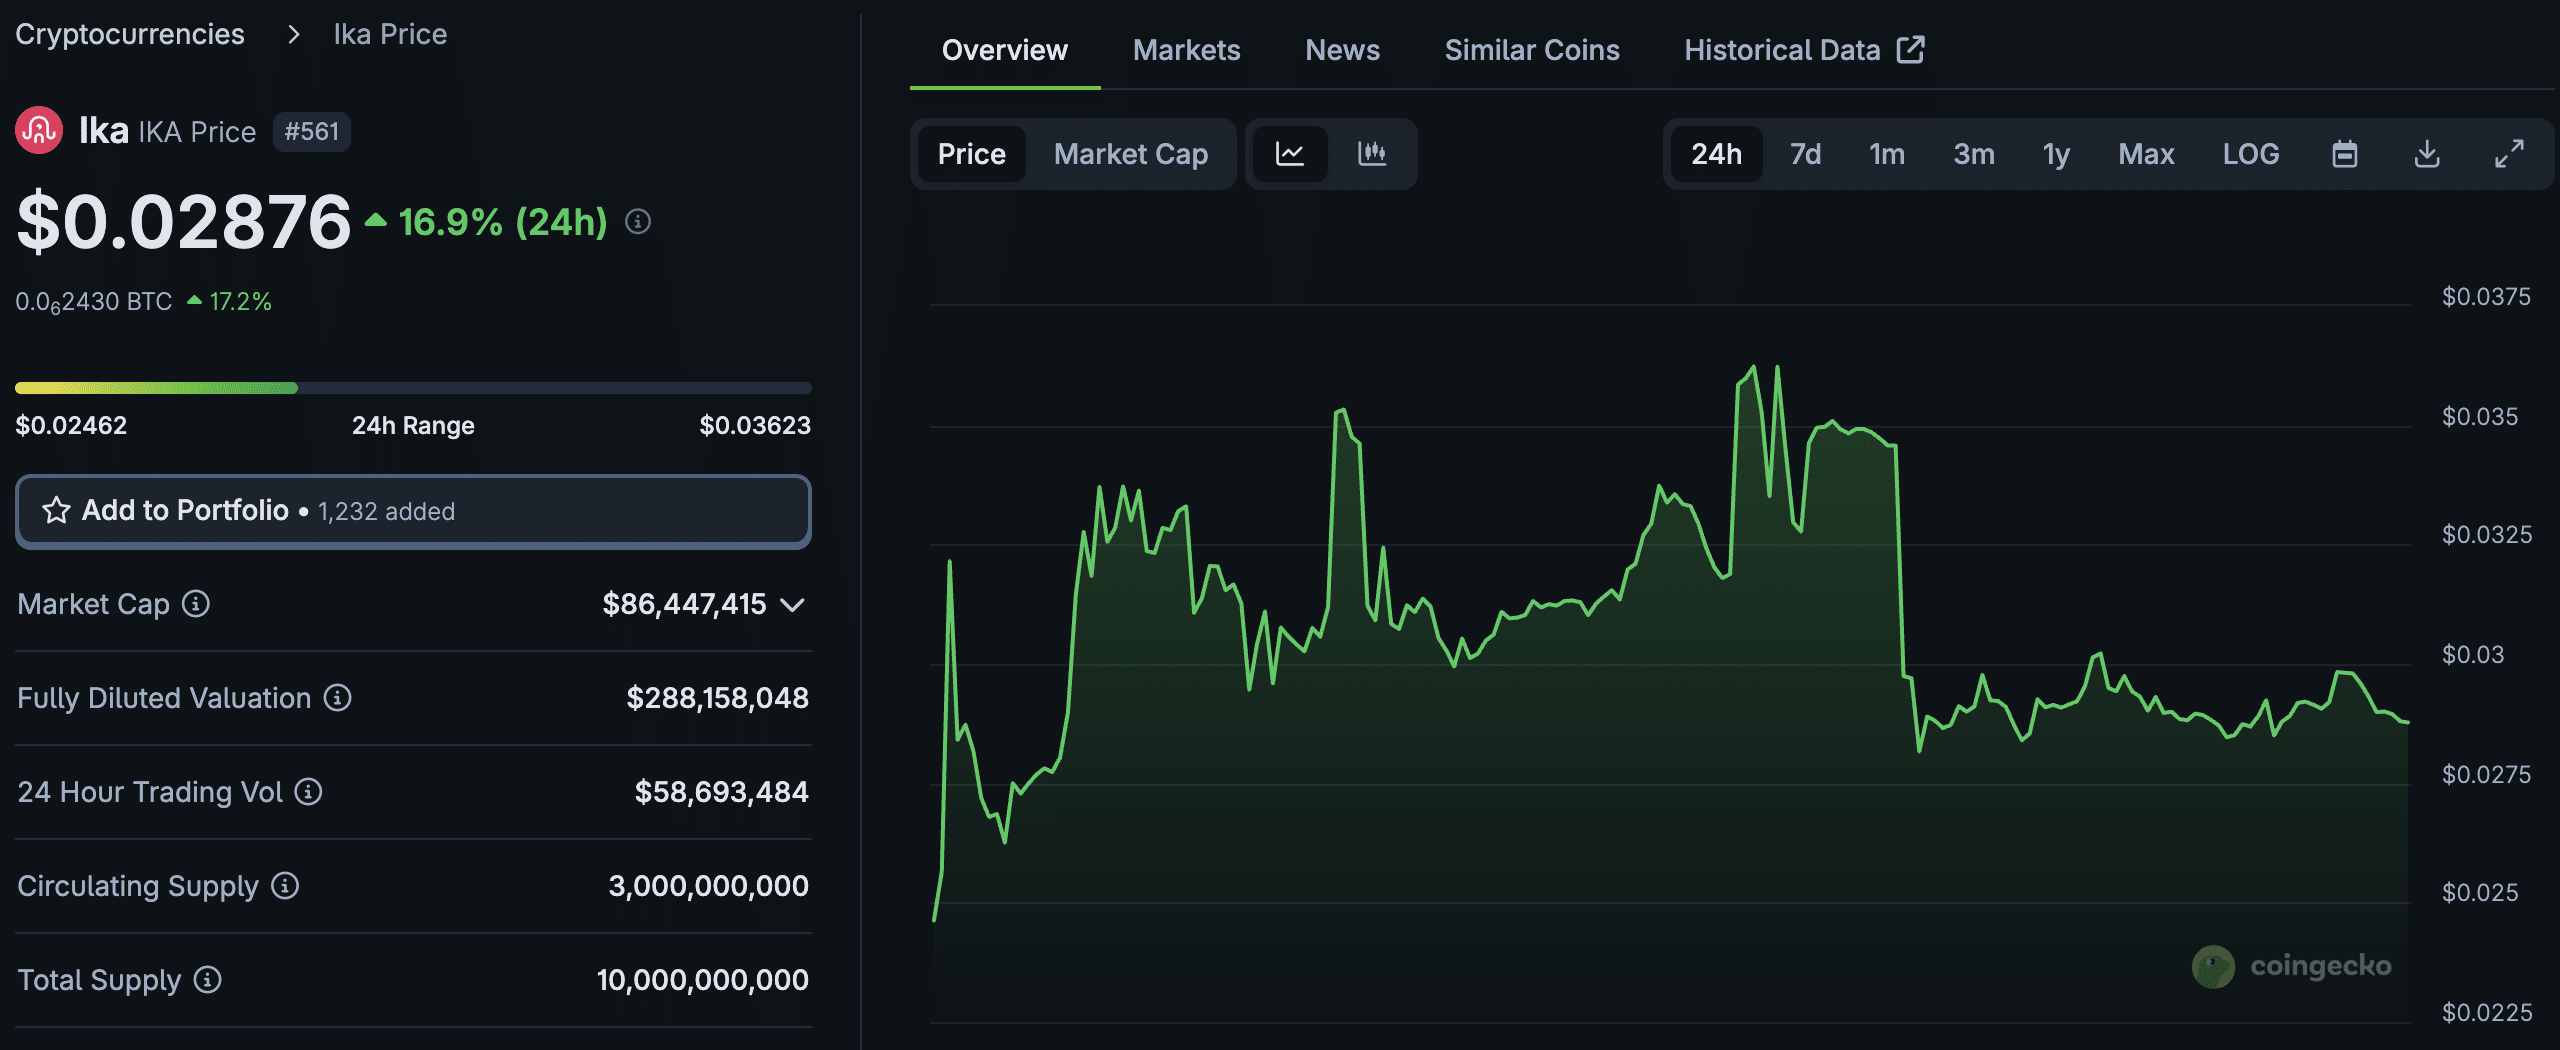This screenshot has width=2560, height=1050.
Task: Expand the Market Cap value details
Action: coord(793,604)
